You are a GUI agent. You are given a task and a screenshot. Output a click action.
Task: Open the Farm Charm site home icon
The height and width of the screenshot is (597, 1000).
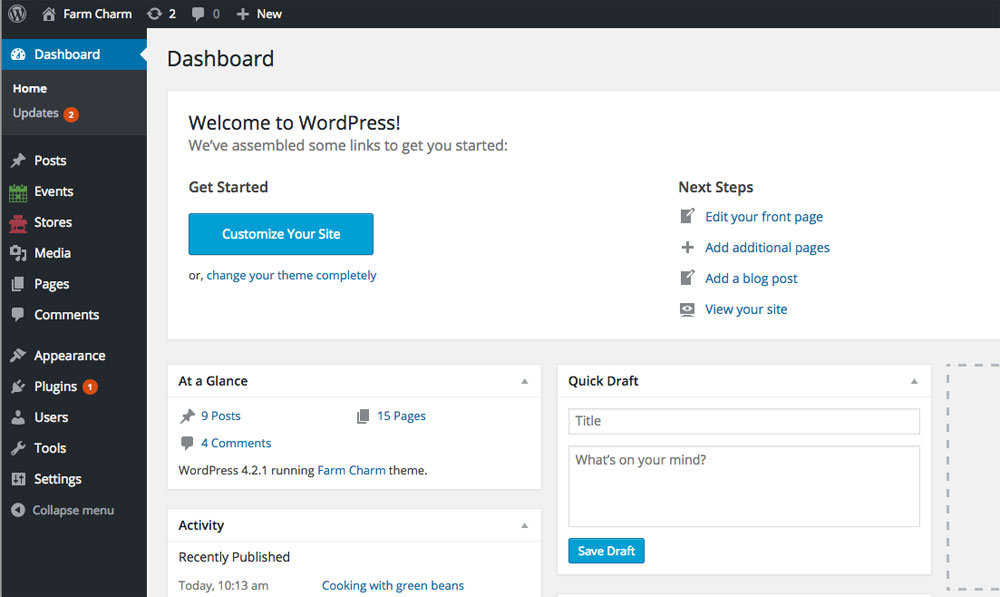[48, 13]
